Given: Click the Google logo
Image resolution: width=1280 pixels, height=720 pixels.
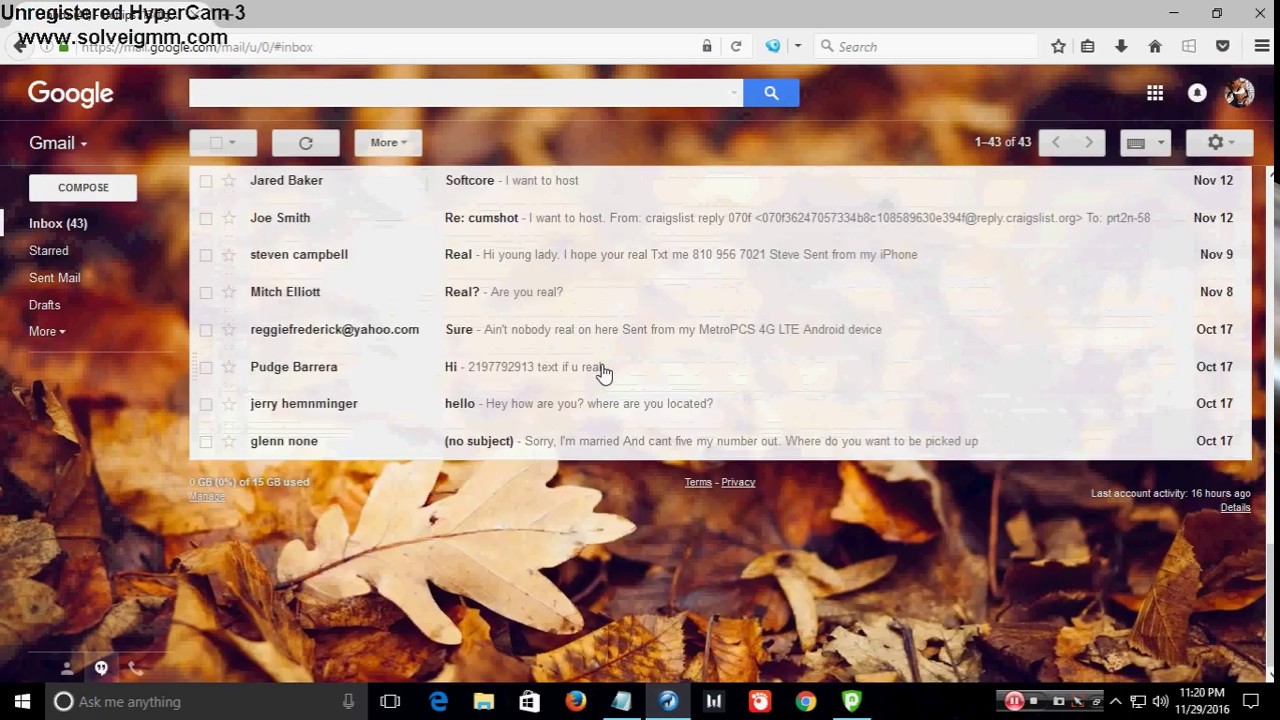Looking at the screenshot, I should click(70, 94).
